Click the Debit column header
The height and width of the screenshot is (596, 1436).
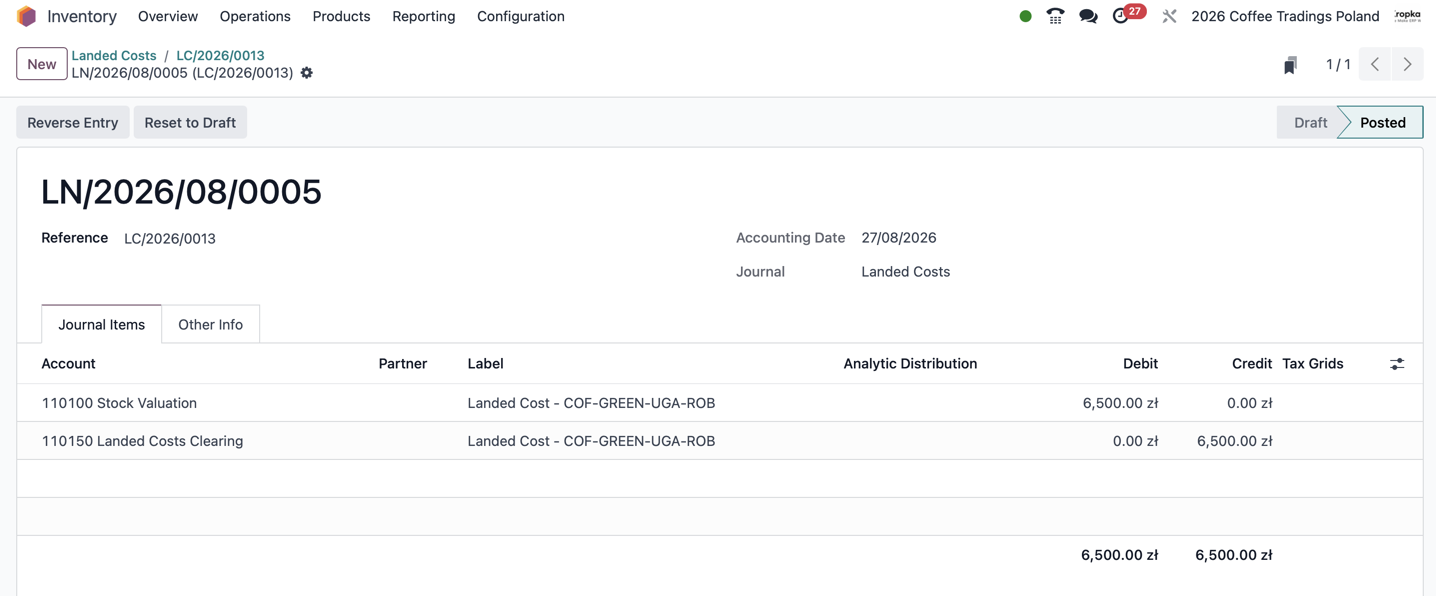tap(1140, 364)
